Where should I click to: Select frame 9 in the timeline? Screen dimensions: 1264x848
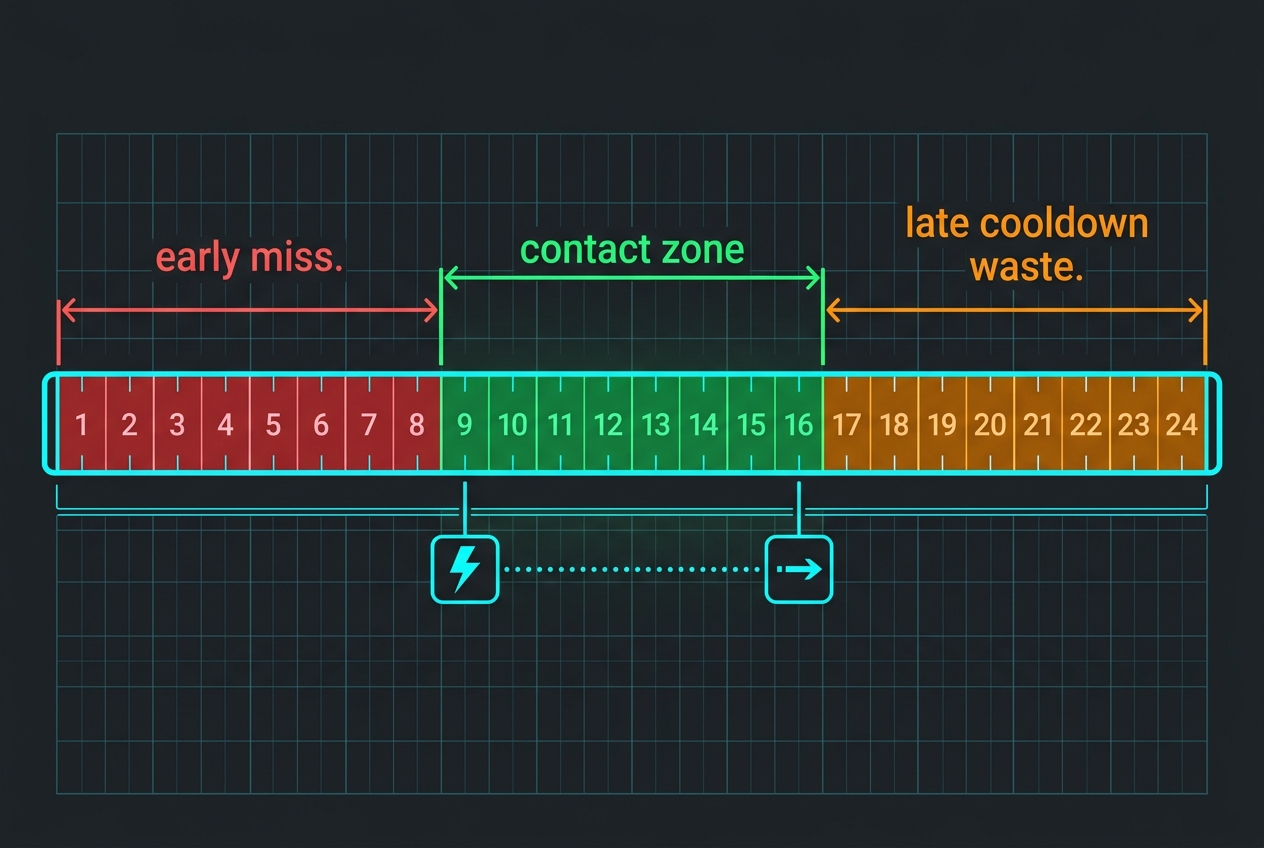pos(465,424)
